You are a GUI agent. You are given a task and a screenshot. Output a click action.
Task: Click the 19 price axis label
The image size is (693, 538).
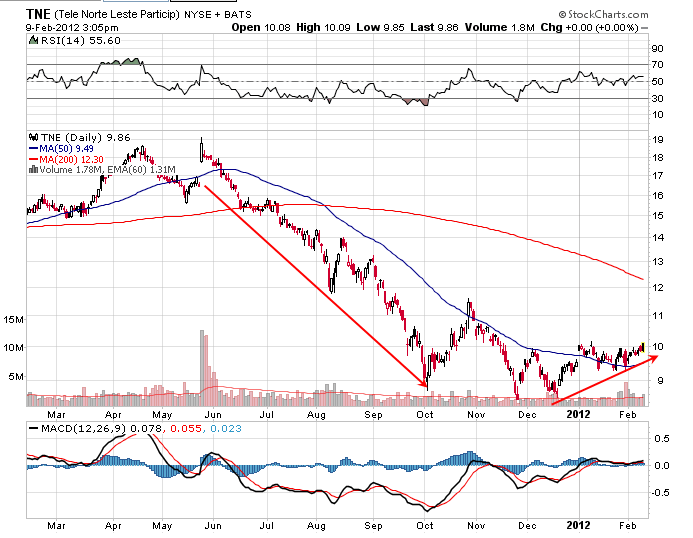click(x=657, y=140)
